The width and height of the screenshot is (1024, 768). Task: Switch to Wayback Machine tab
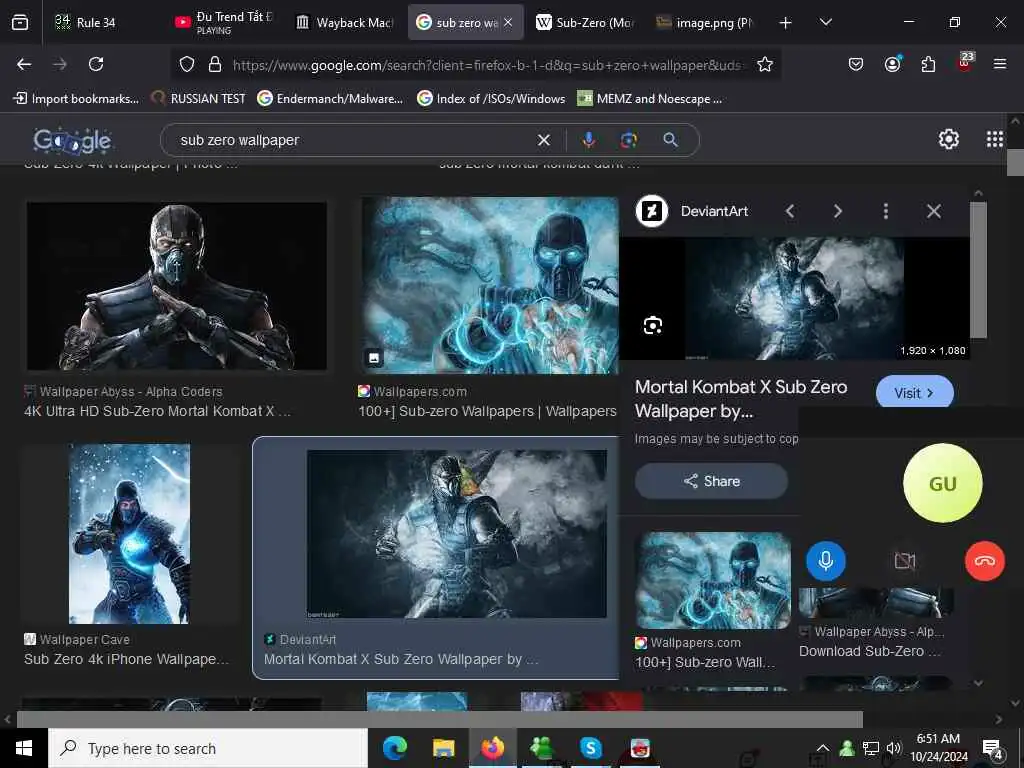344,22
